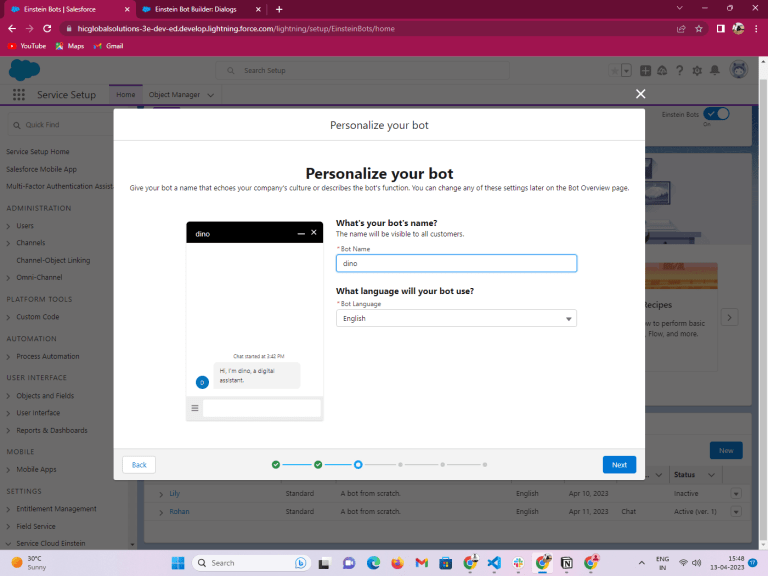The width and height of the screenshot is (768, 576).
Task: Expand the Custom Code tree item
Action: tap(8, 317)
